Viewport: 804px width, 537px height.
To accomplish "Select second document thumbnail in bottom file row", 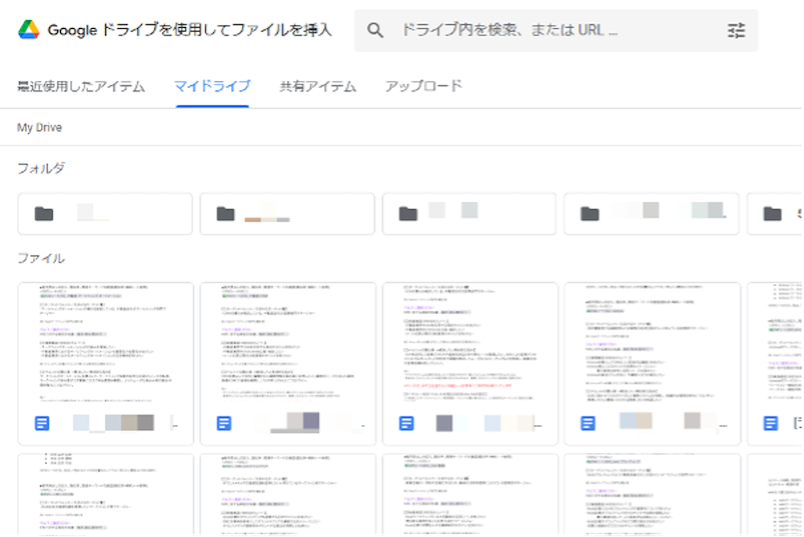I will 288,495.
